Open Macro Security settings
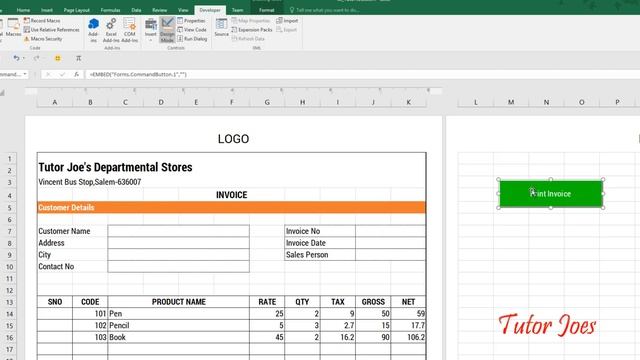 tap(43, 39)
